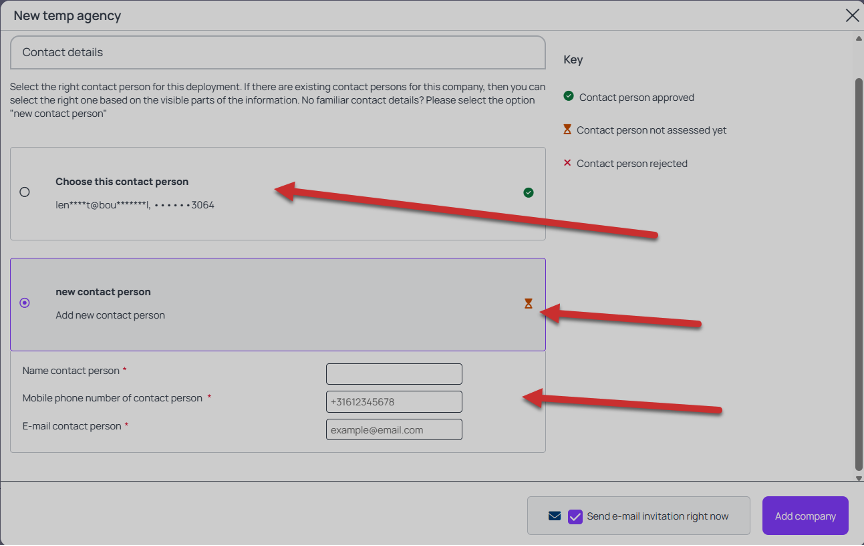
Task: Click the 'Add new contact person' card text
Action: pos(110,315)
